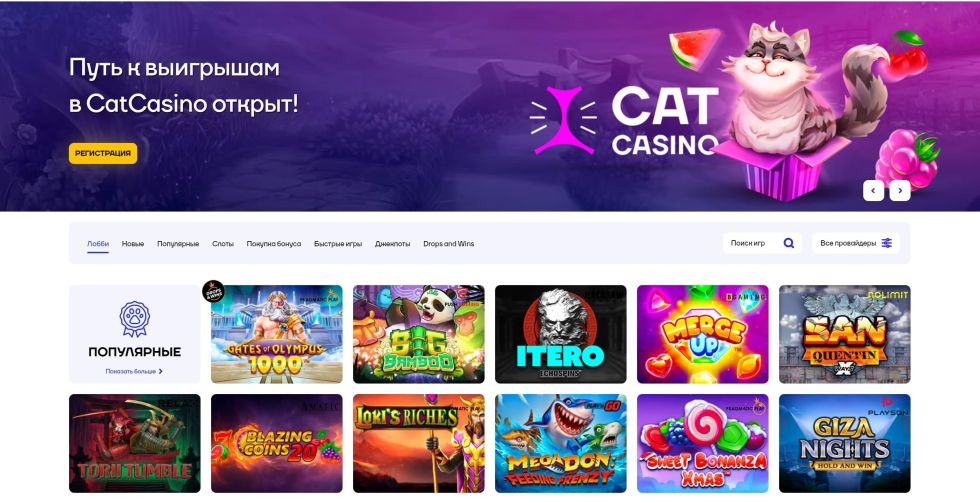Screen dimensions: 980x503
Task: Click the Drops & Wins badge on Gates of Olympus
Action: [213, 291]
